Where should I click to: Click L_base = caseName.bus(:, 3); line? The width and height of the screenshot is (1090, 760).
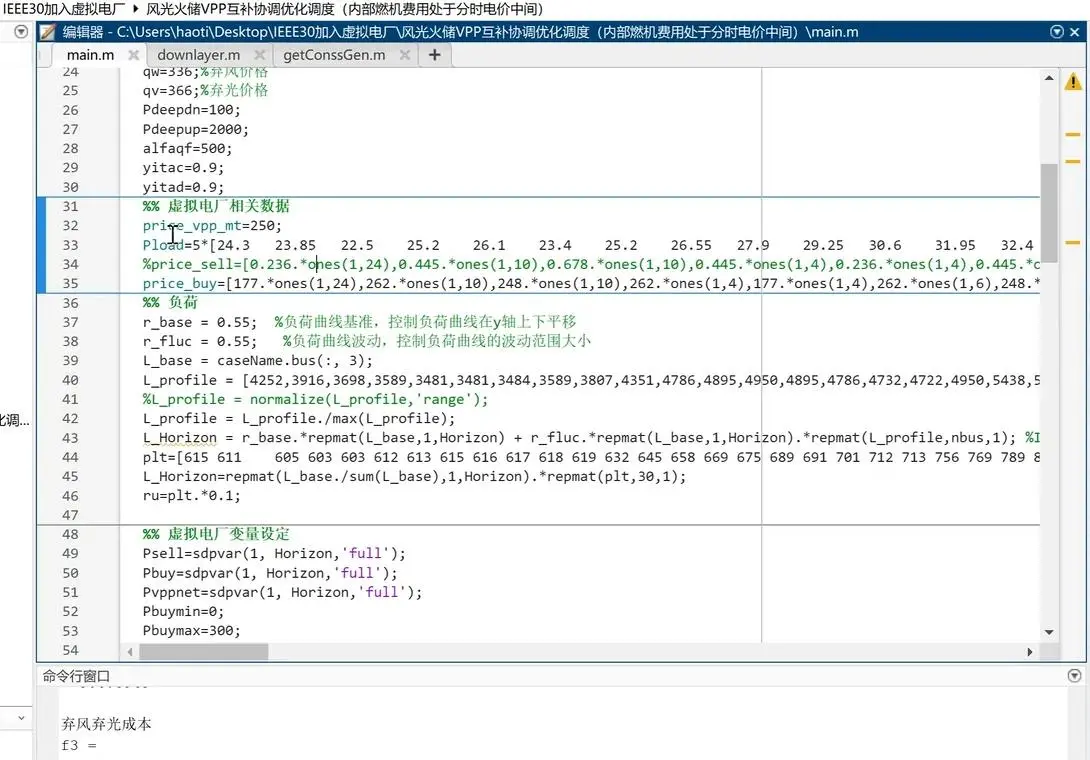tap(257, 360)
